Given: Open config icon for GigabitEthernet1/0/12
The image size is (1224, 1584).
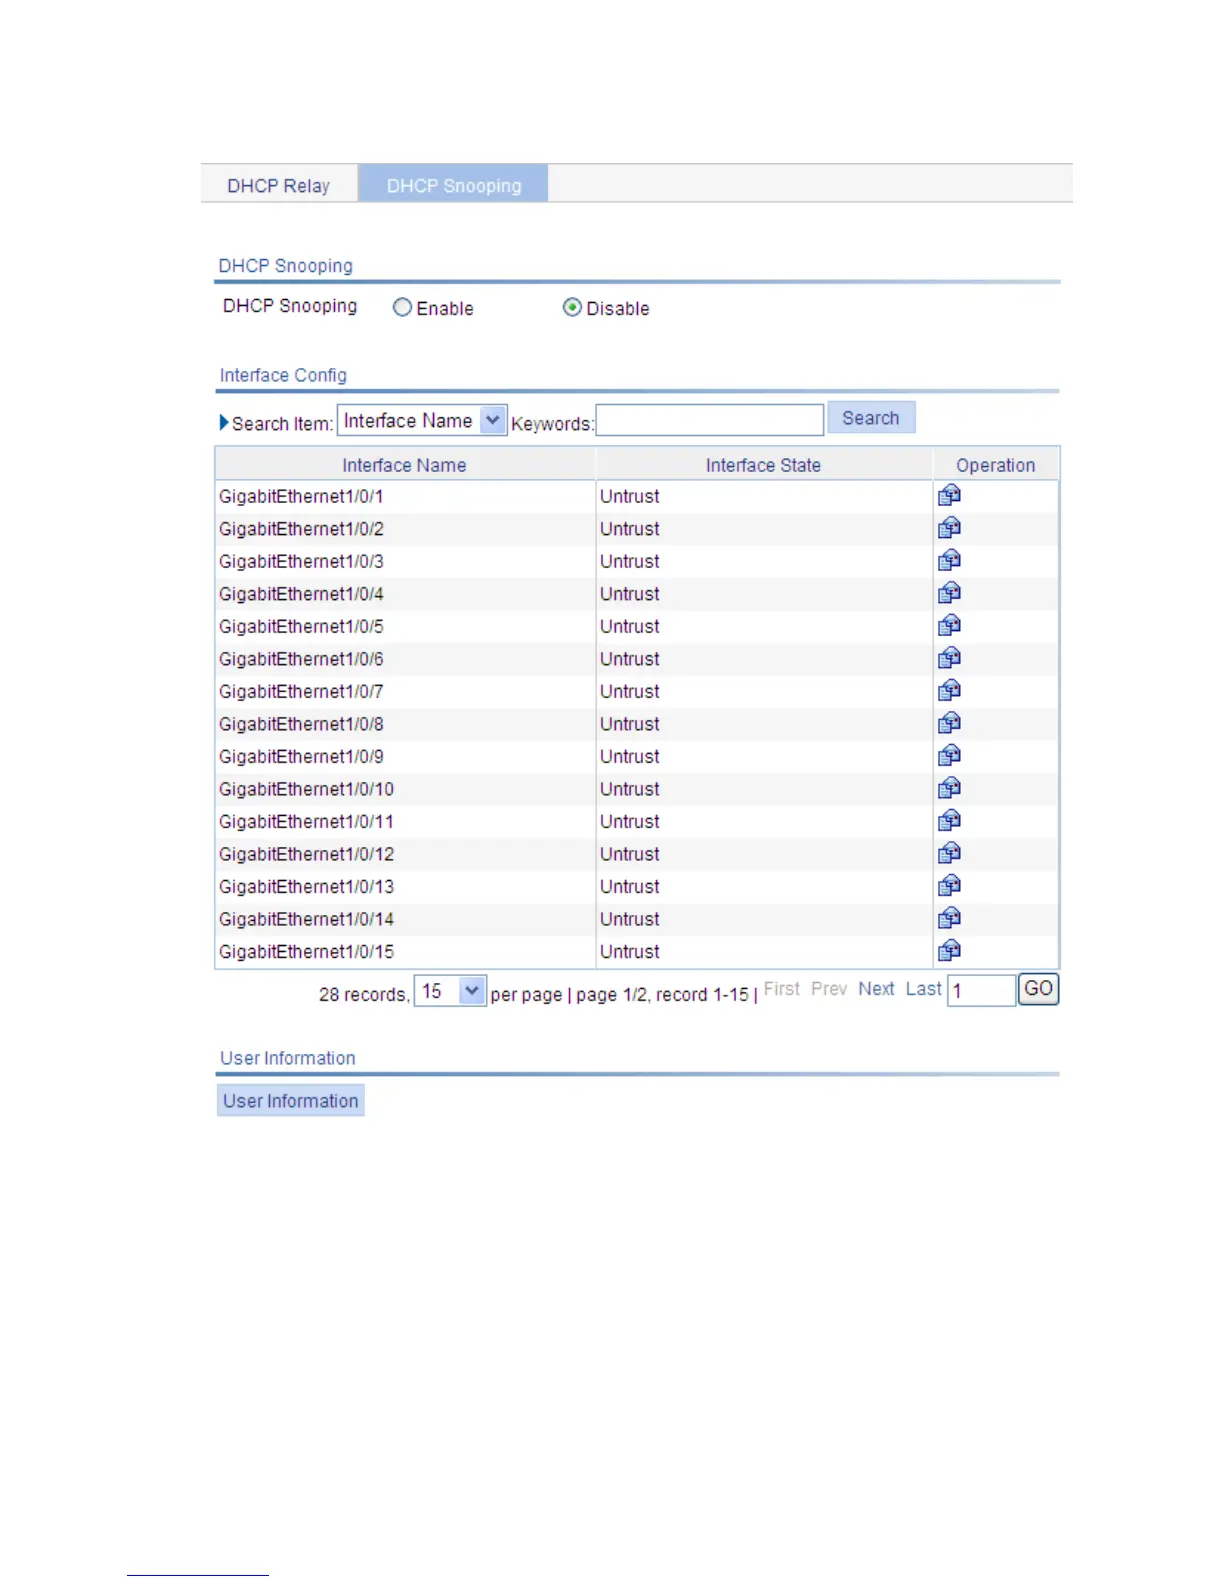Looking at the screenshot, I should pyautogui.click(x=949, y=853).
